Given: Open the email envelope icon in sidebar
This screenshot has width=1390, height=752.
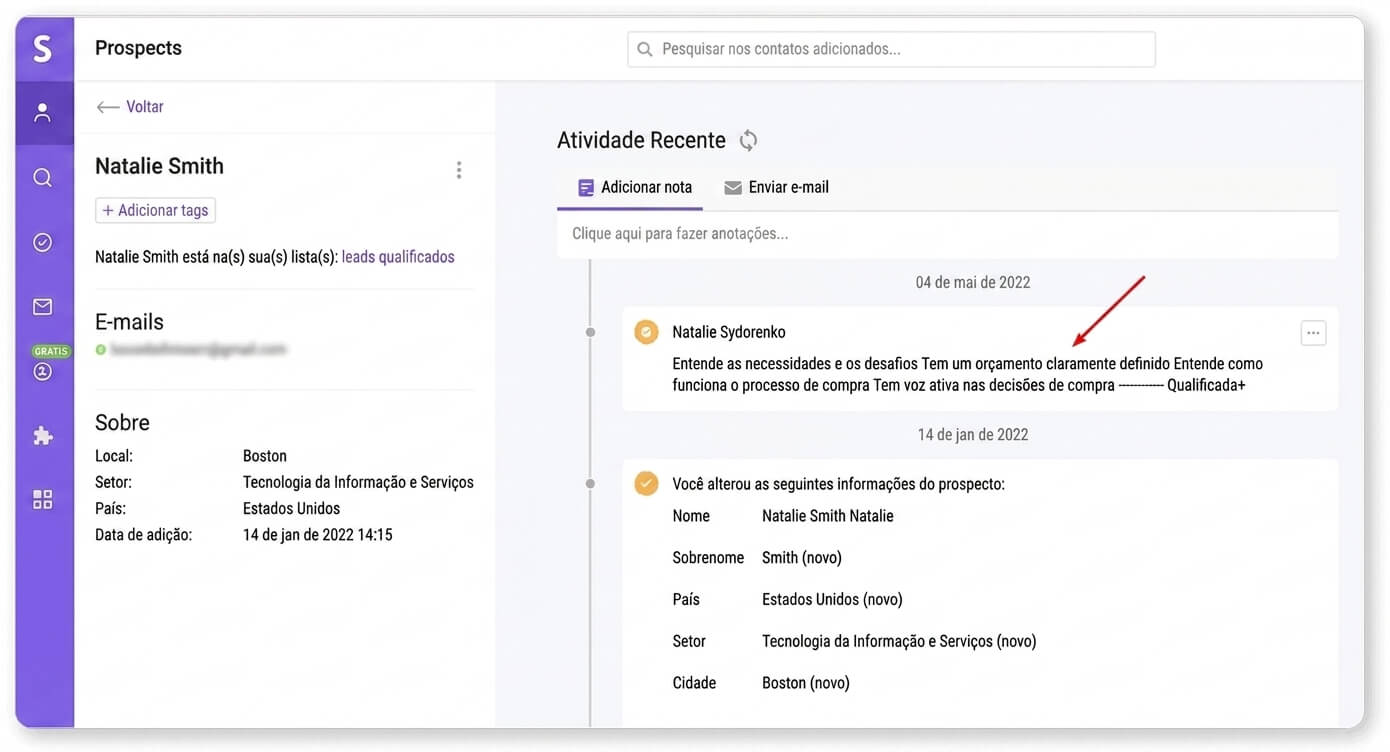Looking at the screenshot, I should 42,307.
